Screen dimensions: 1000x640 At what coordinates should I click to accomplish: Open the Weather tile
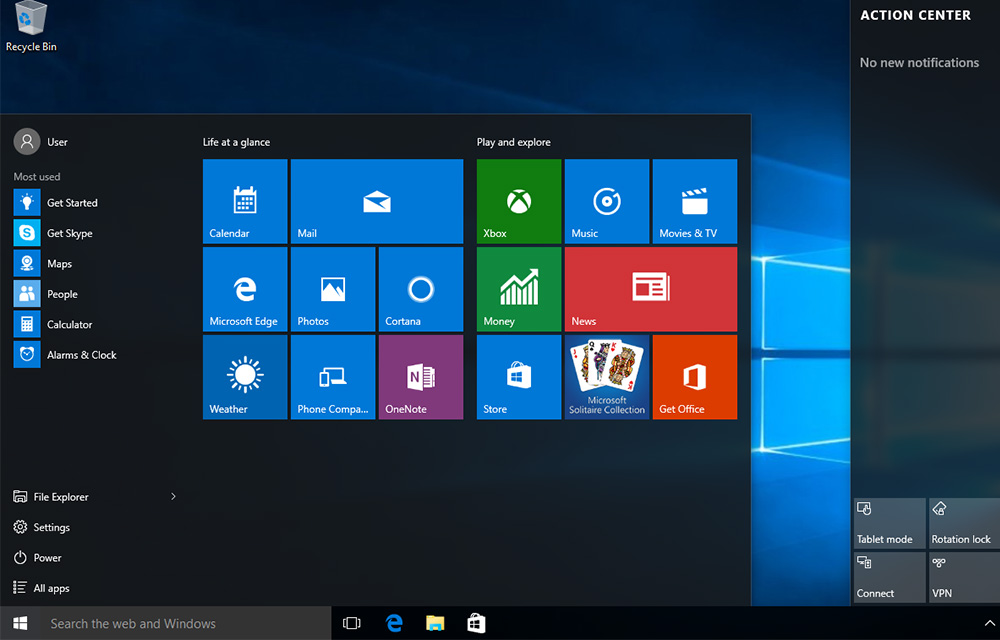244,377
